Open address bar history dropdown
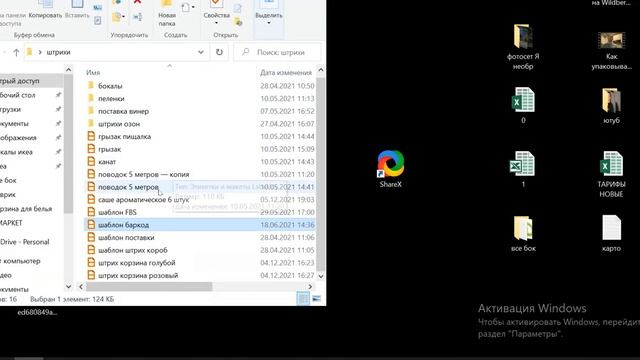640x360 pixels. (x=201, y=52)
